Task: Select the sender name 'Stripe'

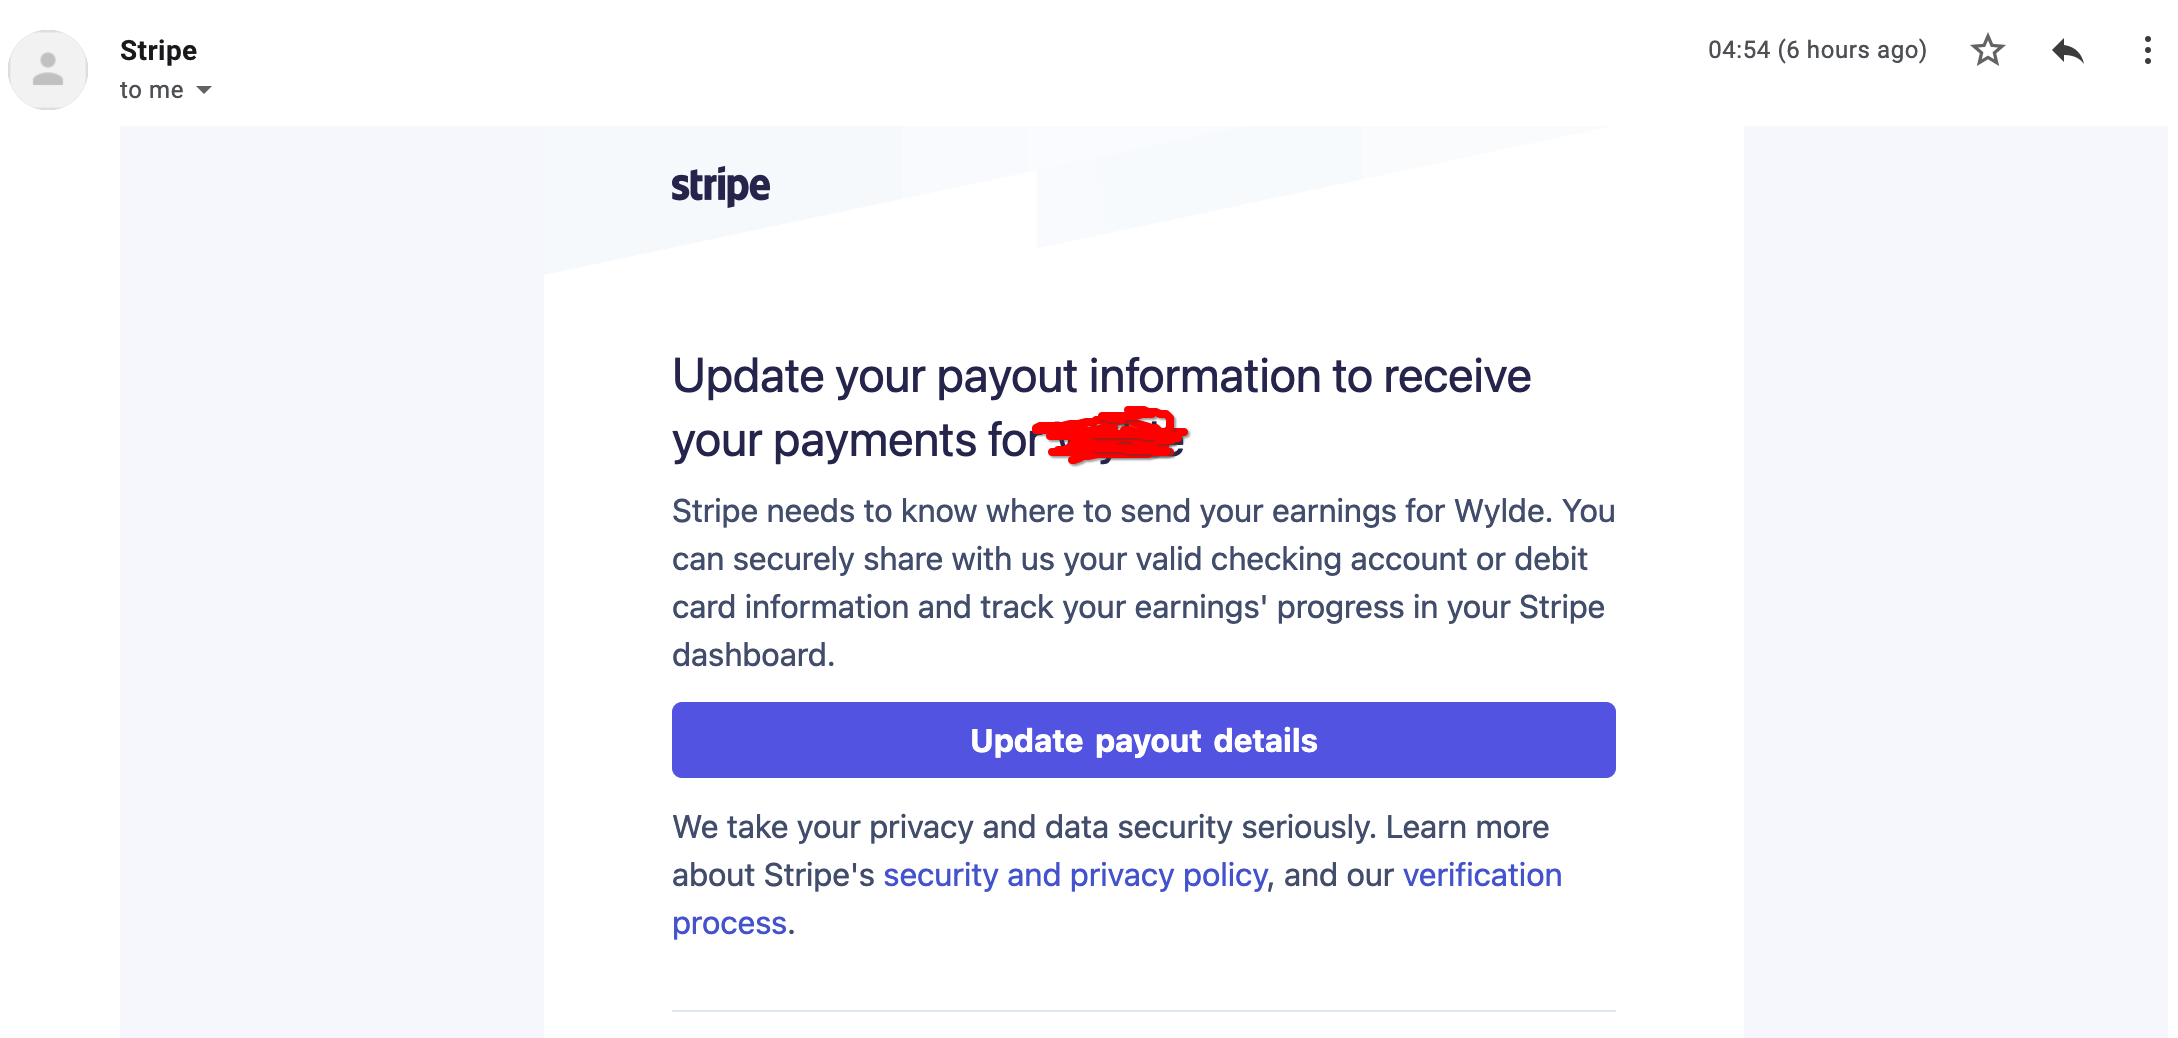Action: 158,50
